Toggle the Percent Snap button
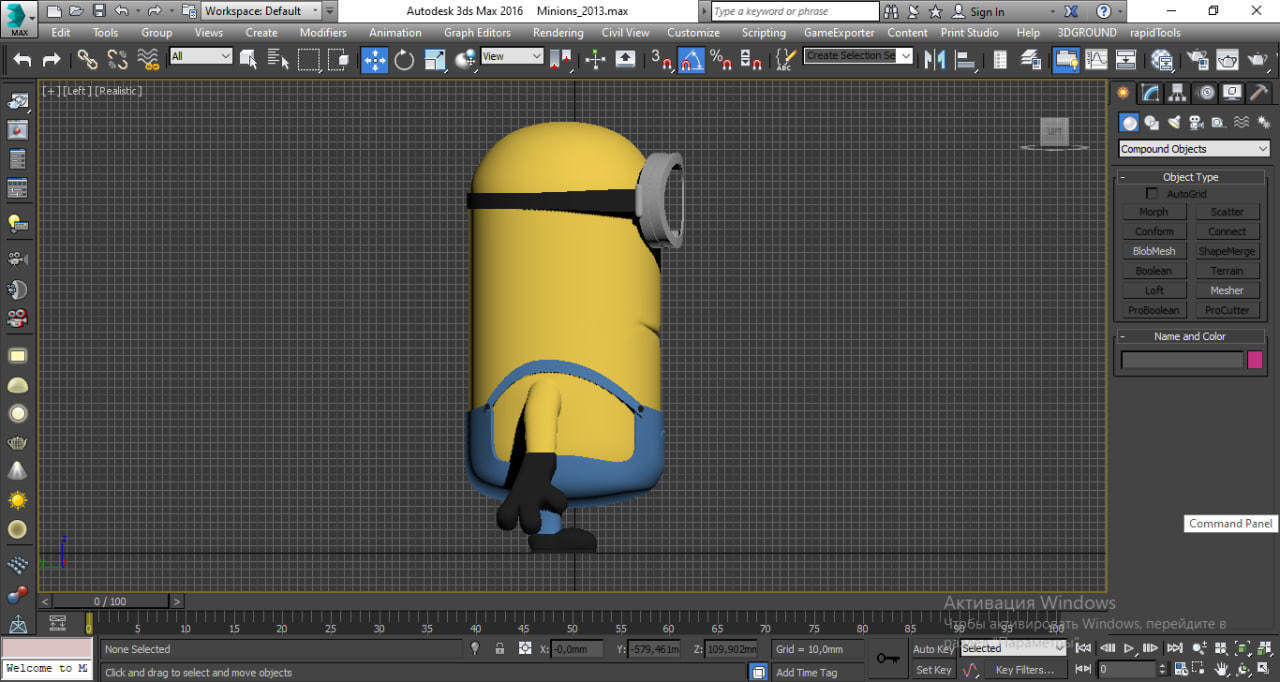The image size is (1280, 682). [720, 60]
